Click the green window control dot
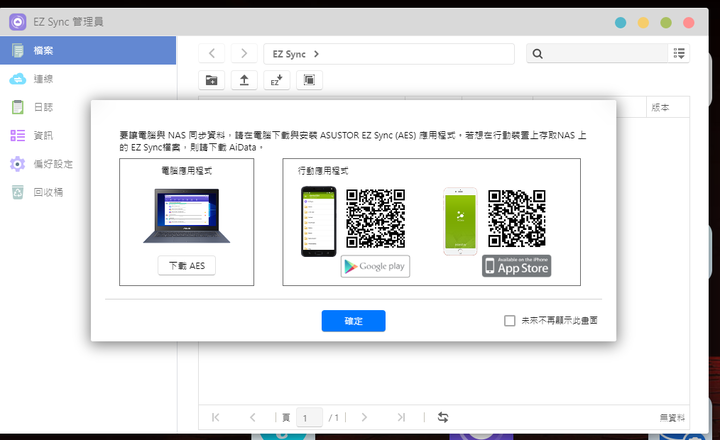Screen dimensions: 720x440 [x=666, y=23]
